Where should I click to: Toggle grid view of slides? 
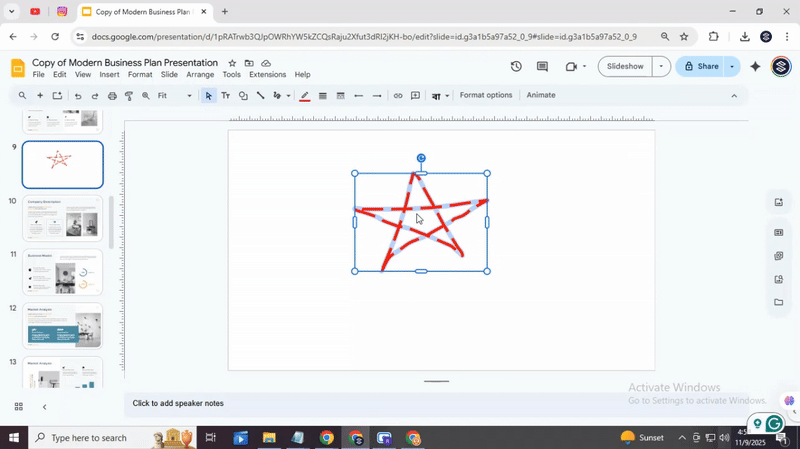click(18, 406)
